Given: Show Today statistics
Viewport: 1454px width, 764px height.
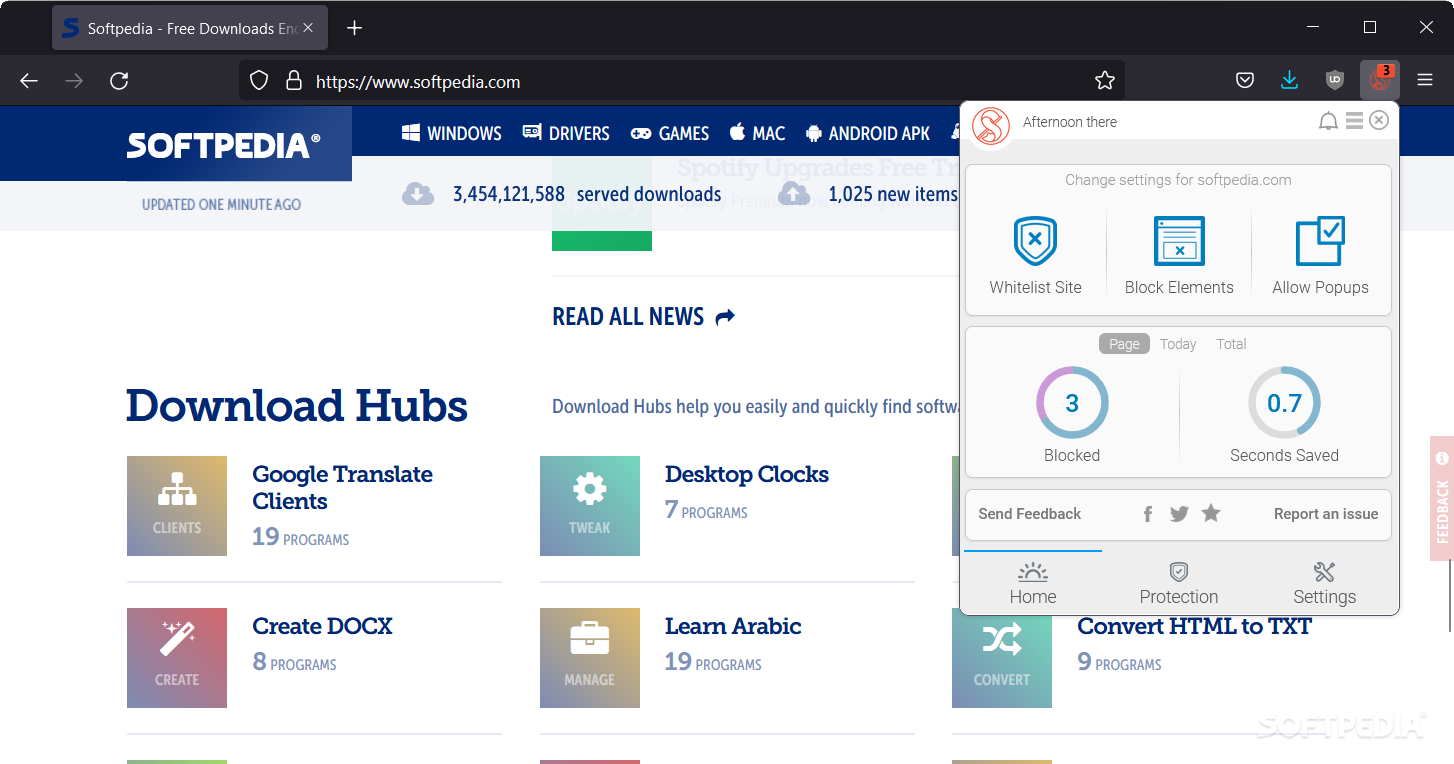Looking at the screenshot, I should click(x=1178, y=344).
